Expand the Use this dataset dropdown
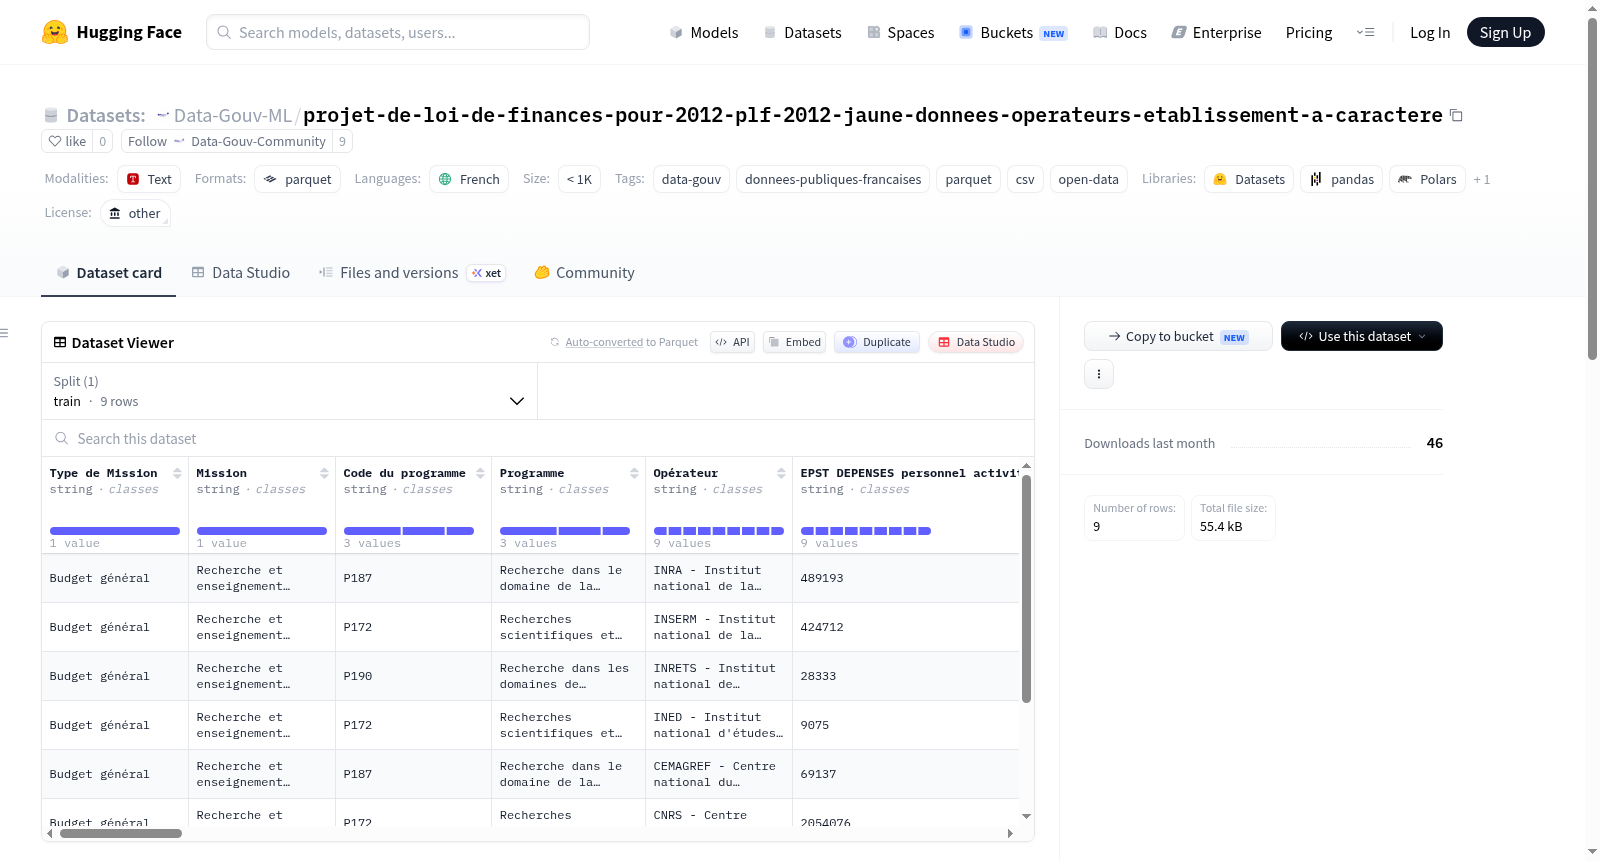Image resolution: width=1600 pixels, height=861 pixels. point(1362,336)
